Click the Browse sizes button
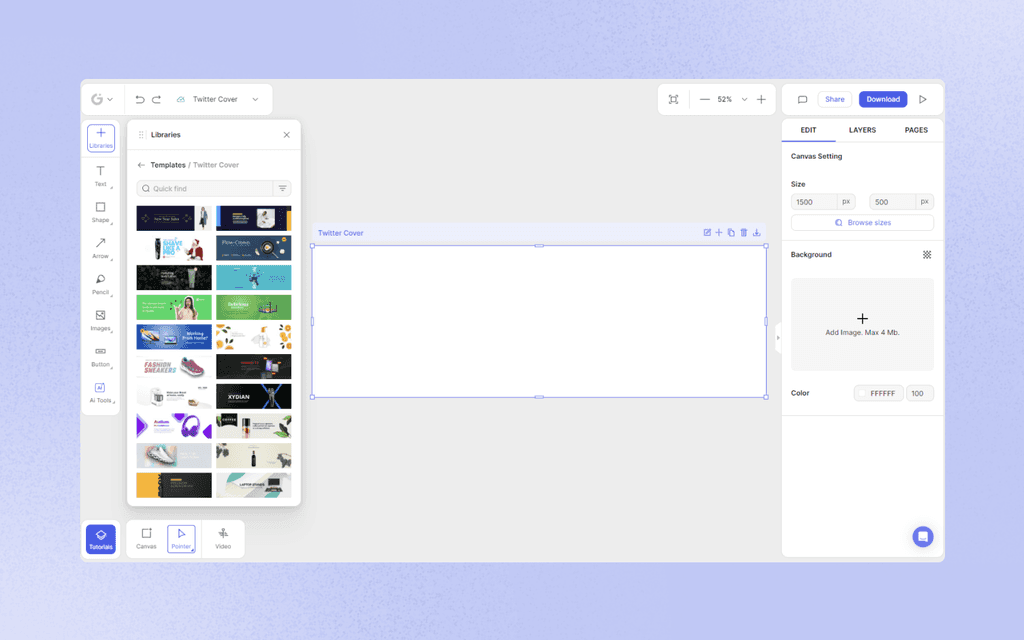Screen dimensions: 1024x640 pyautogui.click(x=862, y=222)
